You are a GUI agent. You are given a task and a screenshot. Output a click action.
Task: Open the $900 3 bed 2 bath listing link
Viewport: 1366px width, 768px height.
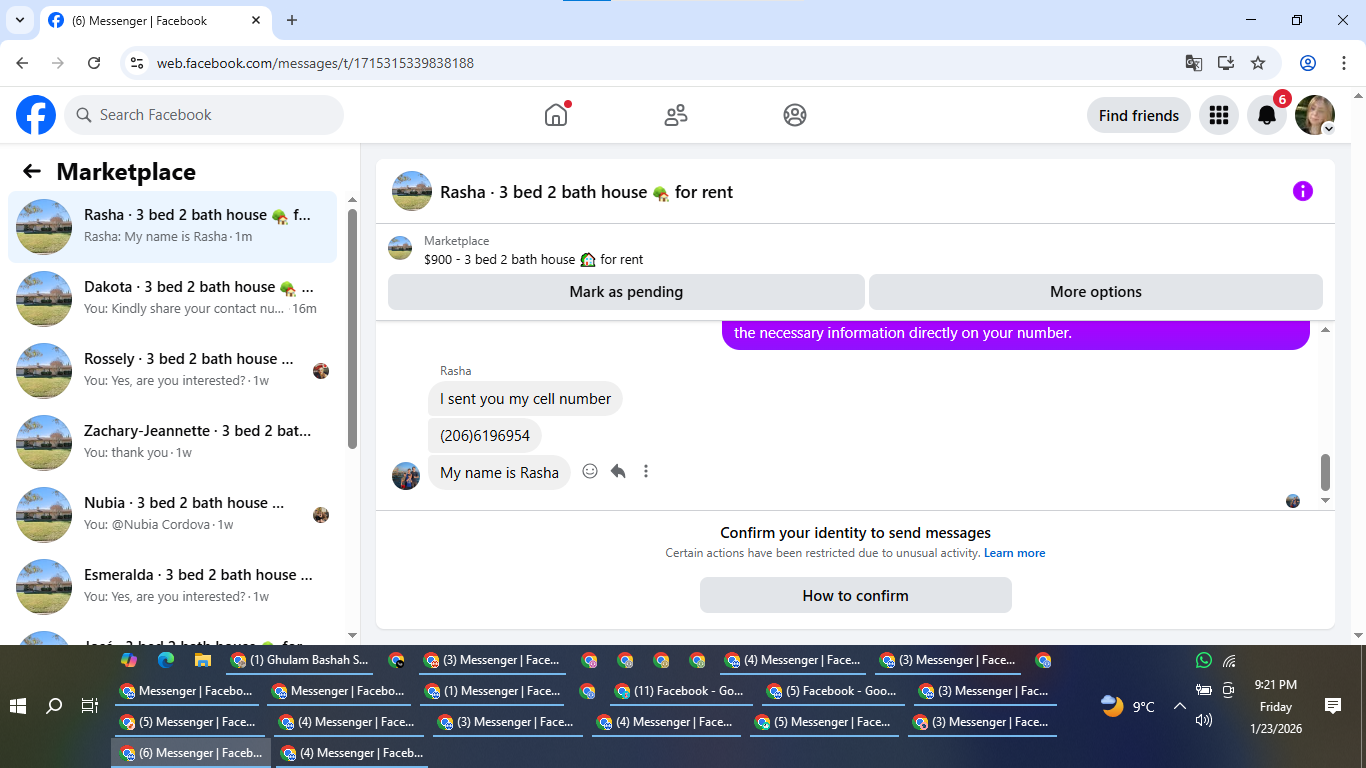[x=533, y=259]
